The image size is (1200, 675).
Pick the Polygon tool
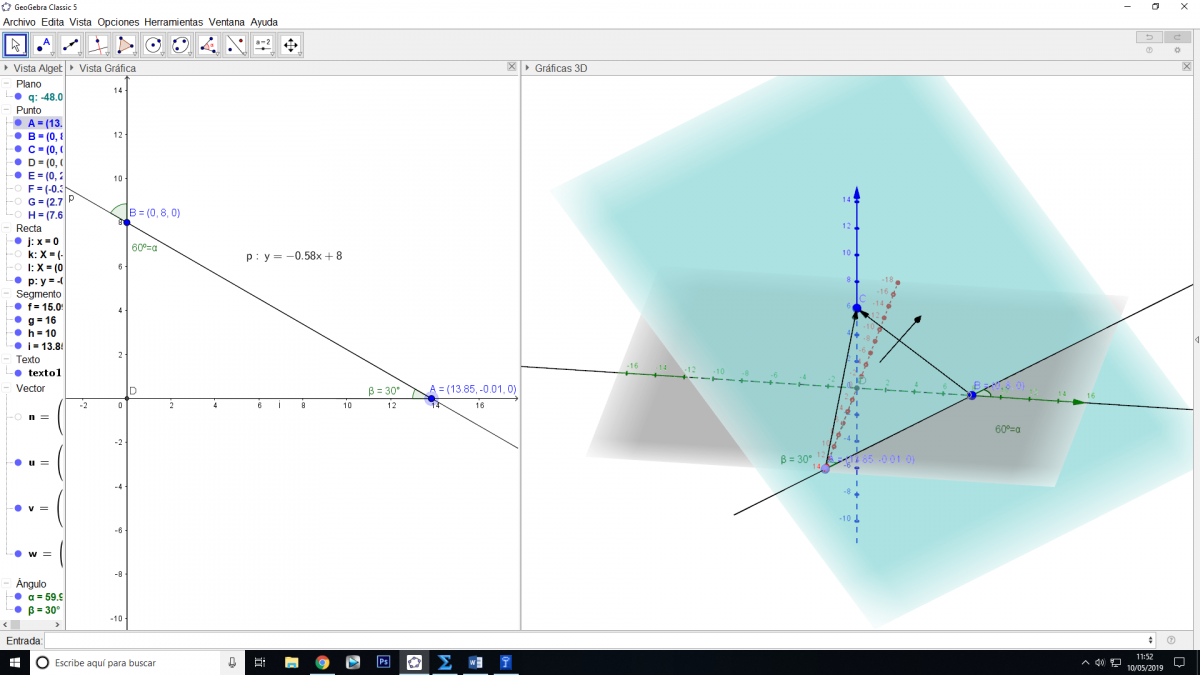coord(125,45)
